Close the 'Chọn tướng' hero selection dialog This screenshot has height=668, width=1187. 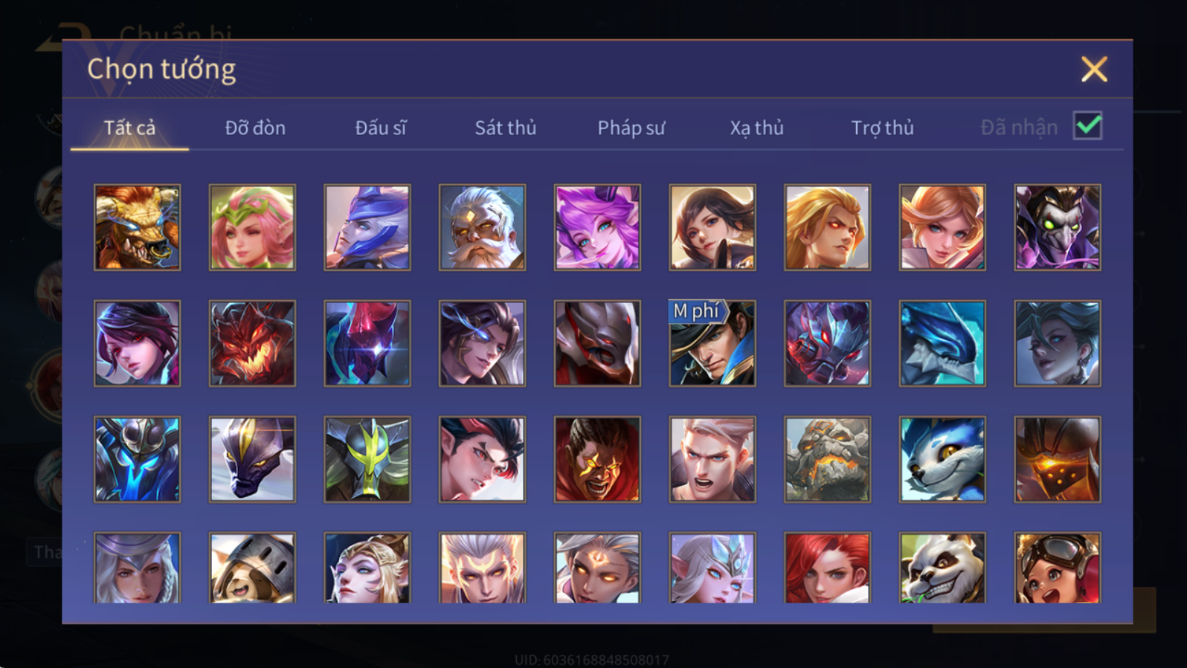click(1094, 69)
